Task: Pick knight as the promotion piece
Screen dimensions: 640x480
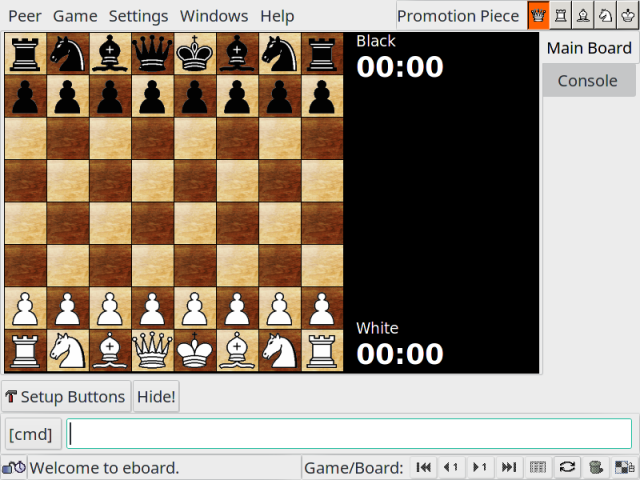Action: tap(606, 16)
